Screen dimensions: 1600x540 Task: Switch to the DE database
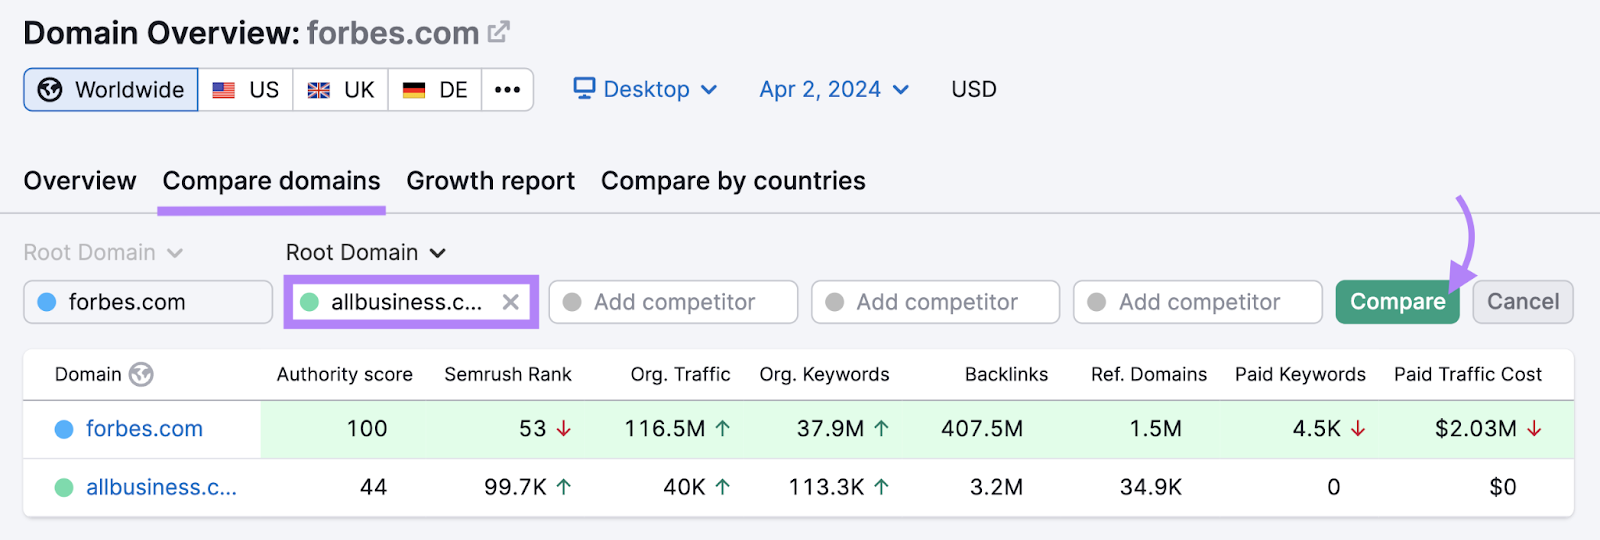click(435, 90)
